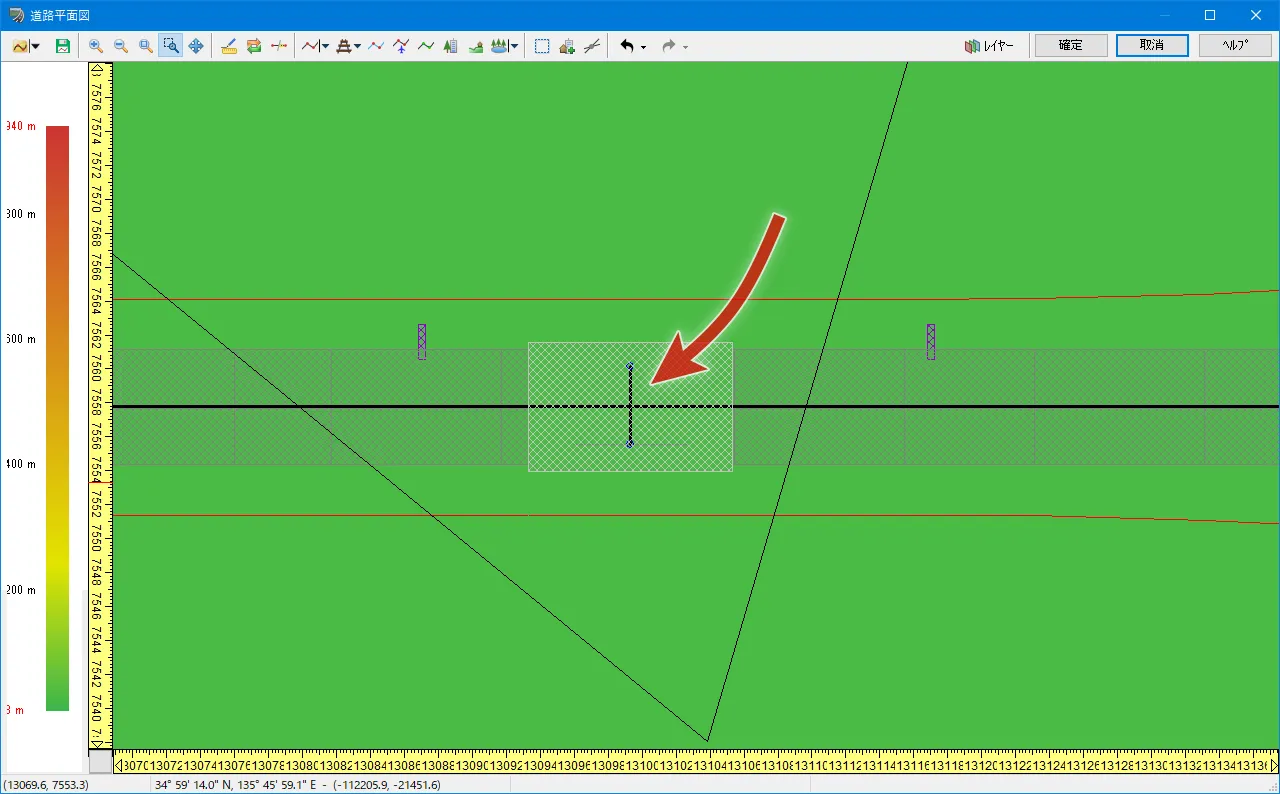Click the zoom out magnifier
Image resolution: width=1280 pixels, height=794 pixels.
pos(121,46)
